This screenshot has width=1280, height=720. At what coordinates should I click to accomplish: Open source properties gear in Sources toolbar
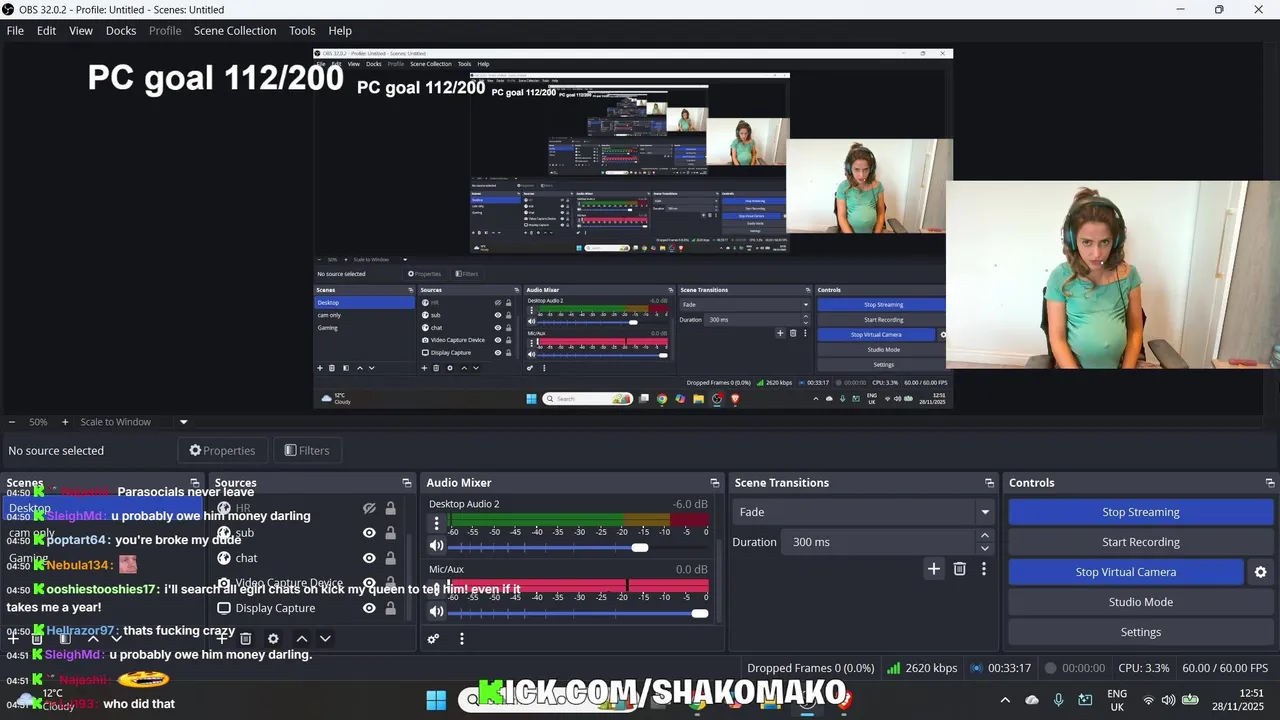tap(273, 638)
